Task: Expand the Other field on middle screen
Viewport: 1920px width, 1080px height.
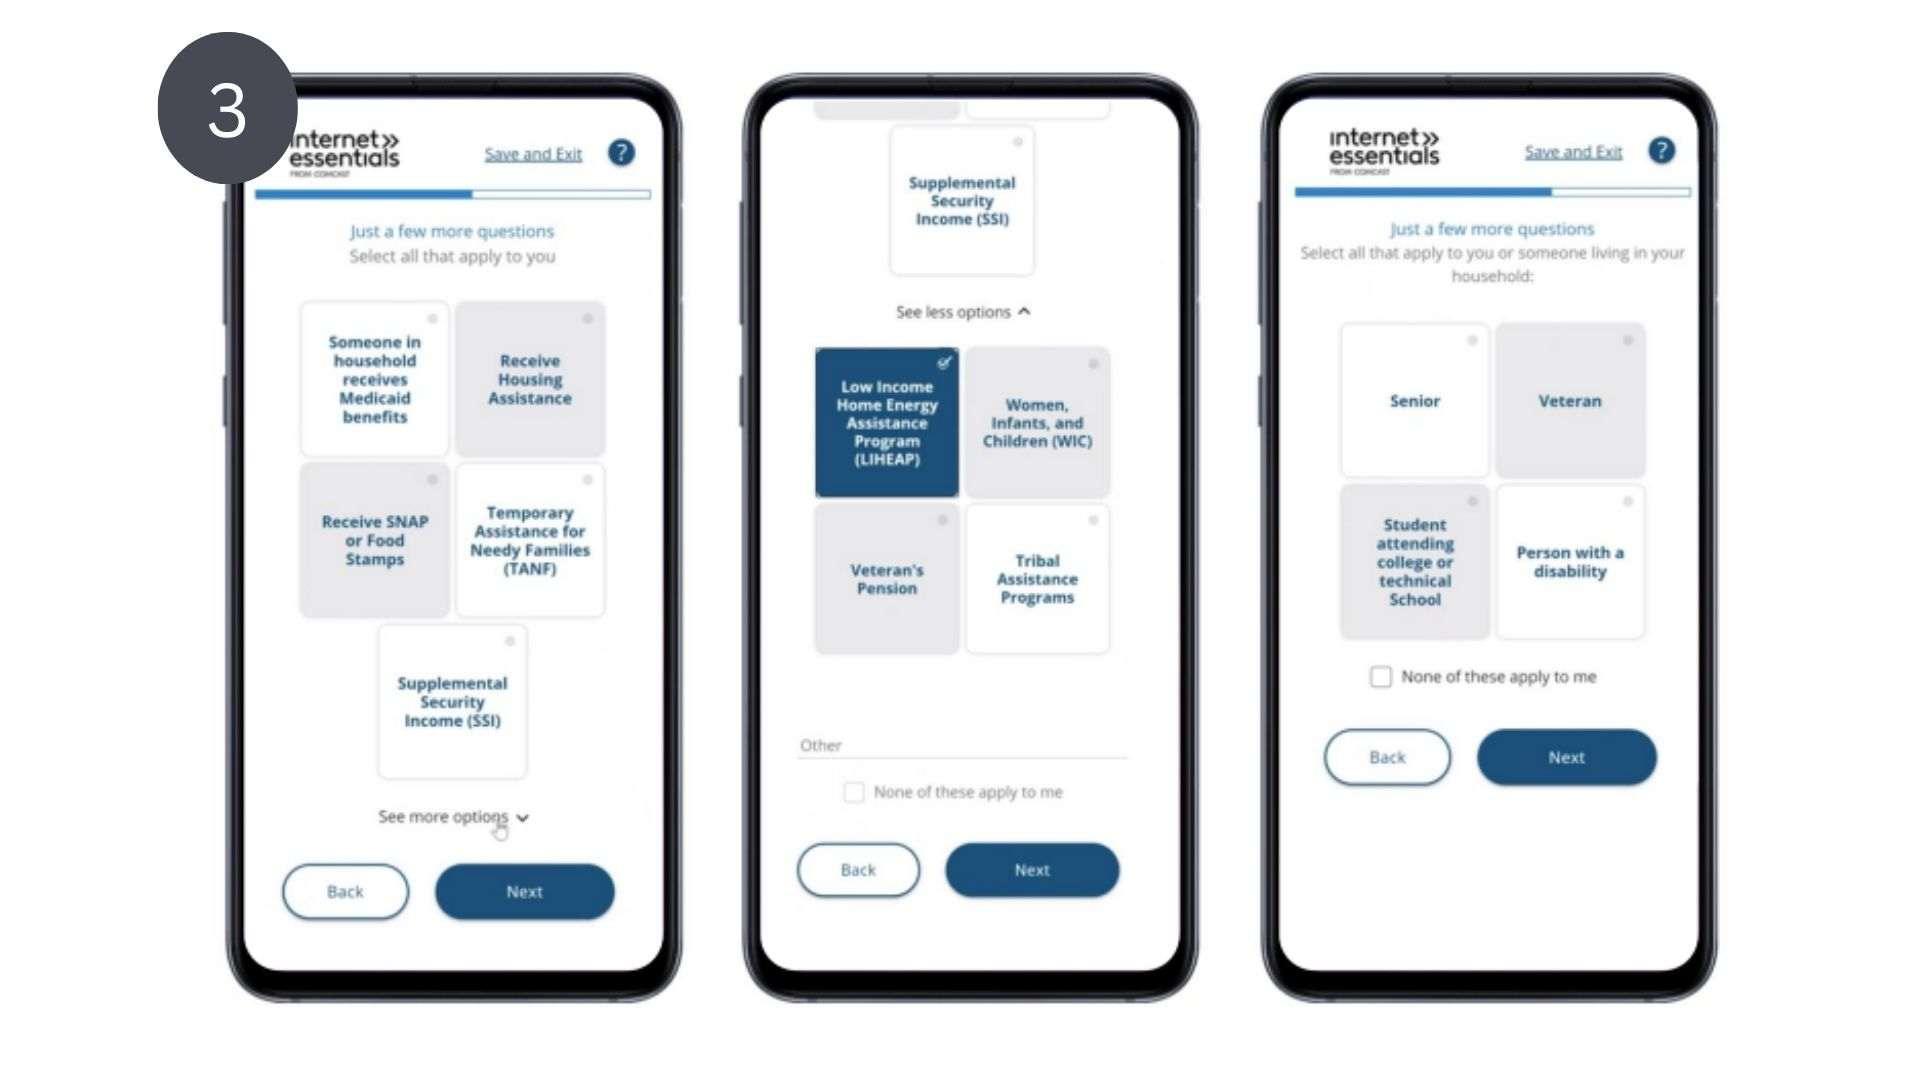Action: [x=959, y=744]
